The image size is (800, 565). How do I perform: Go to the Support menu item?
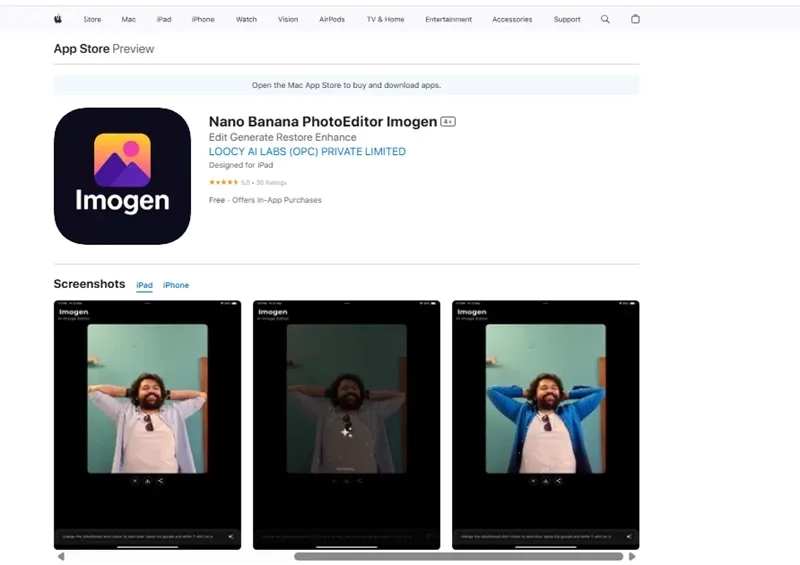tap(567, 19)
